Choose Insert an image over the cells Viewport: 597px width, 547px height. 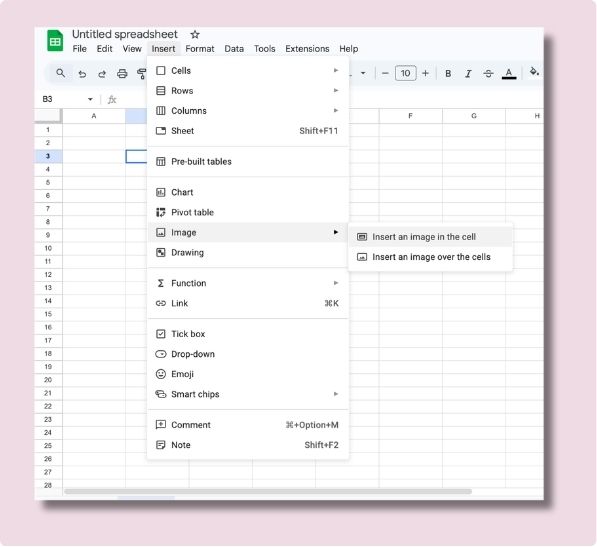[x=431, y=257]
